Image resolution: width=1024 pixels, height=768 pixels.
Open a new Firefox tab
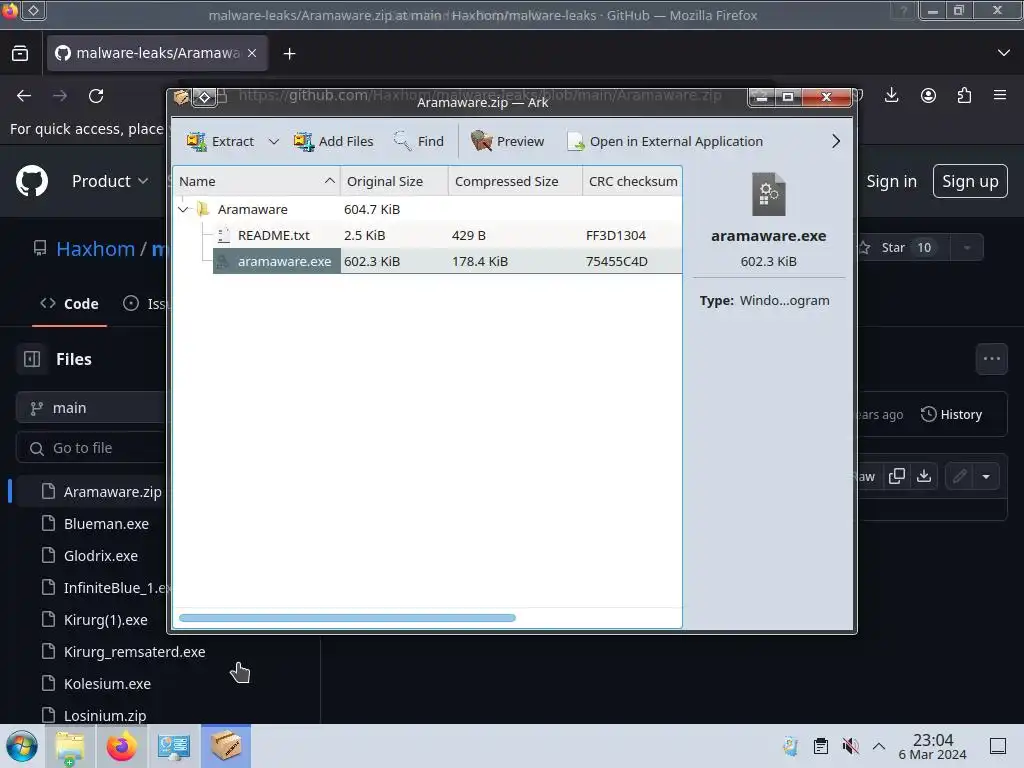[289, 54]
